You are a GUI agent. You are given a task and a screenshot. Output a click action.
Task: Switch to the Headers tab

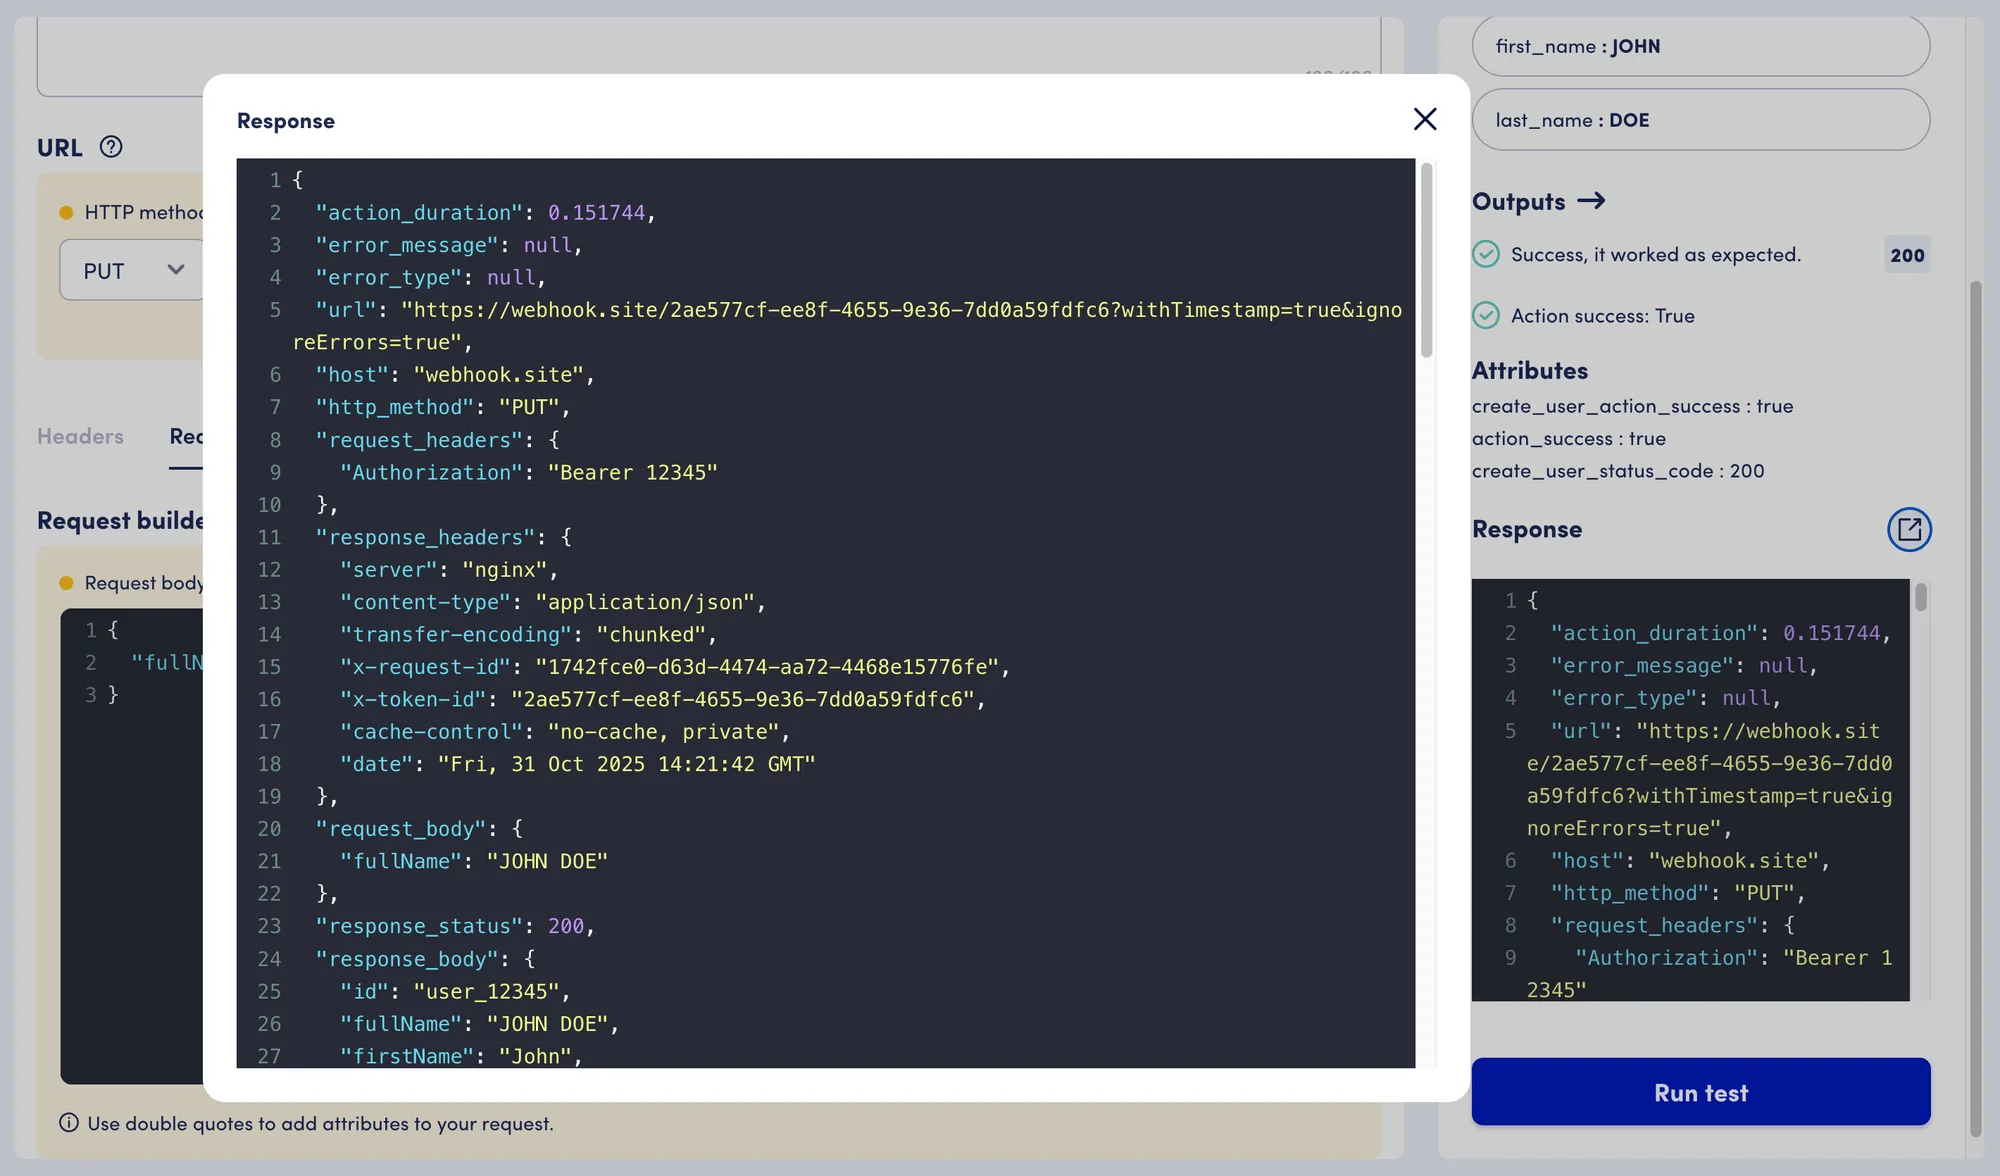(x=80, y=436)
